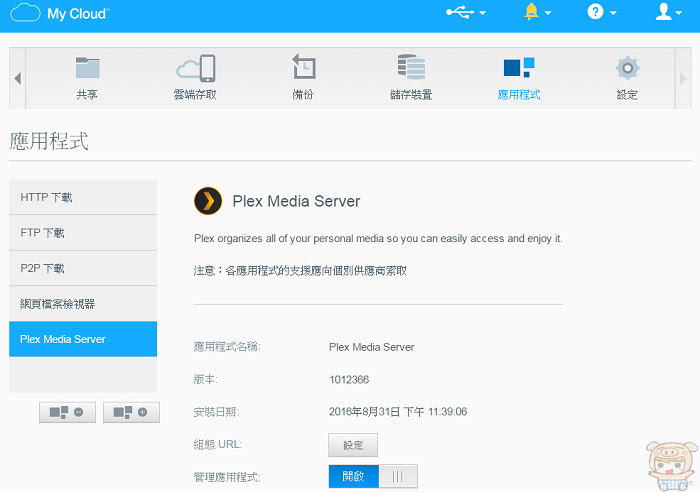Click the 應用程式 page heading
Screen dimensions: 700x492
pyautogui.click(x=49, y=142)
